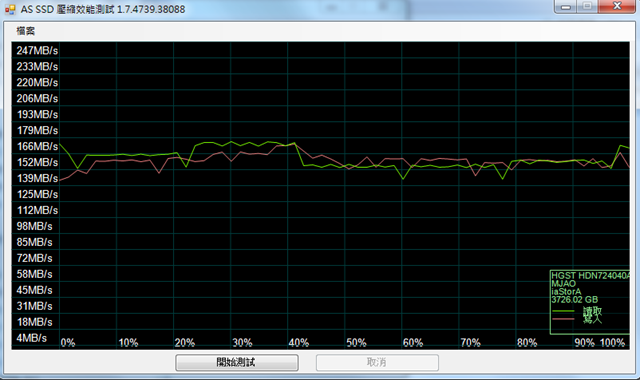
Task: Click the 30% x-axis label
Action: click(242, 342)
